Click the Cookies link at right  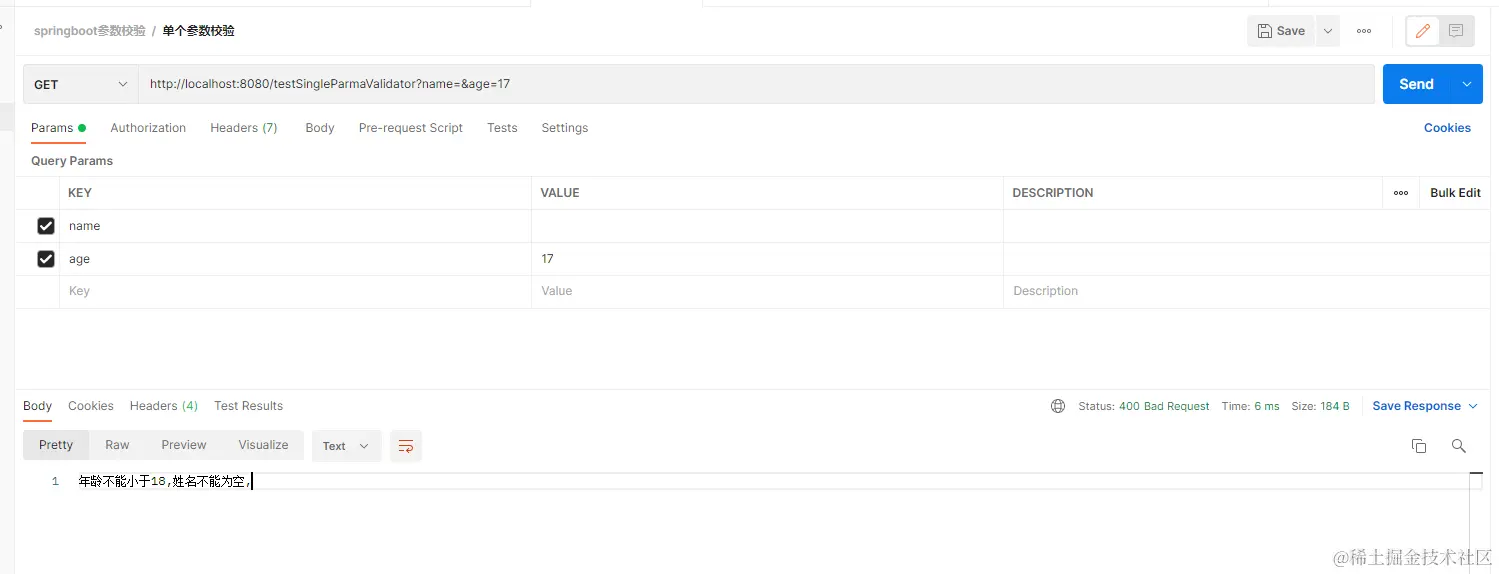1447,128
